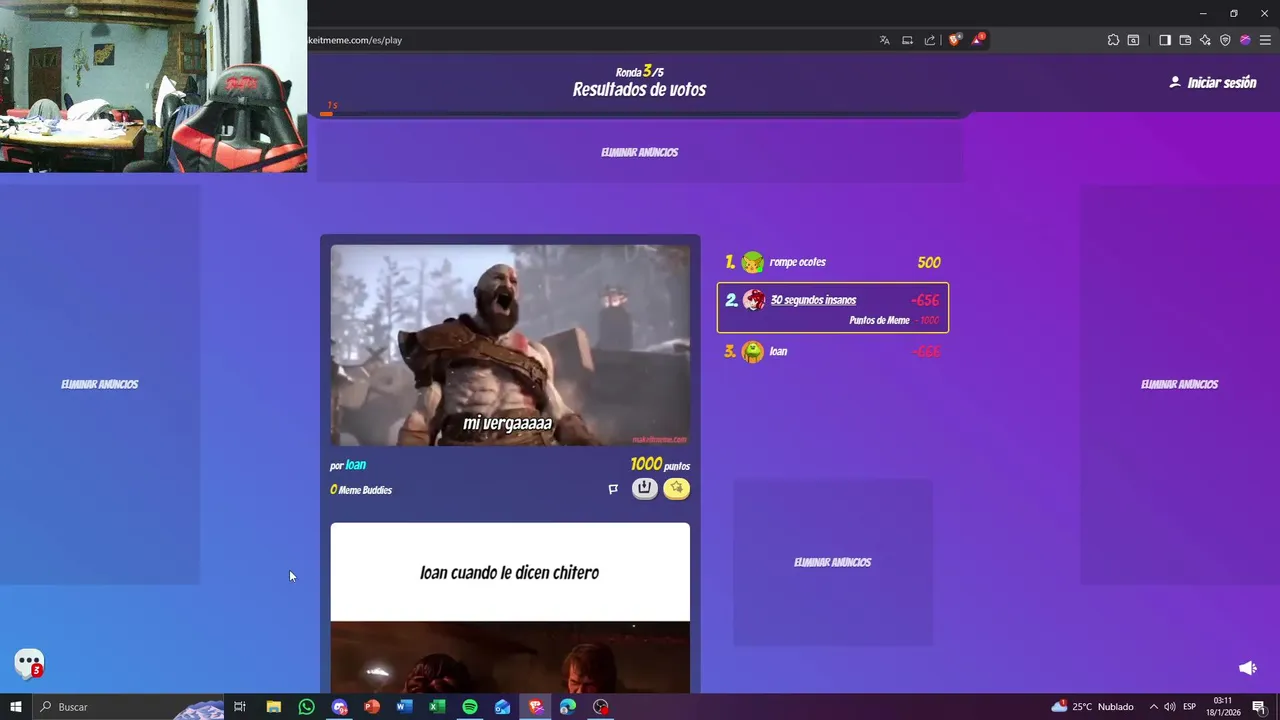Click the user icon beside Iniciar sesión
Viewport: 1280px width, 720px height.
tap(1175, 82)
